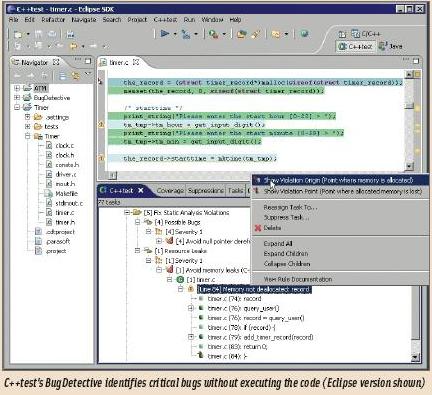Expand the ATM project in Navigator

tap(17, 88)
